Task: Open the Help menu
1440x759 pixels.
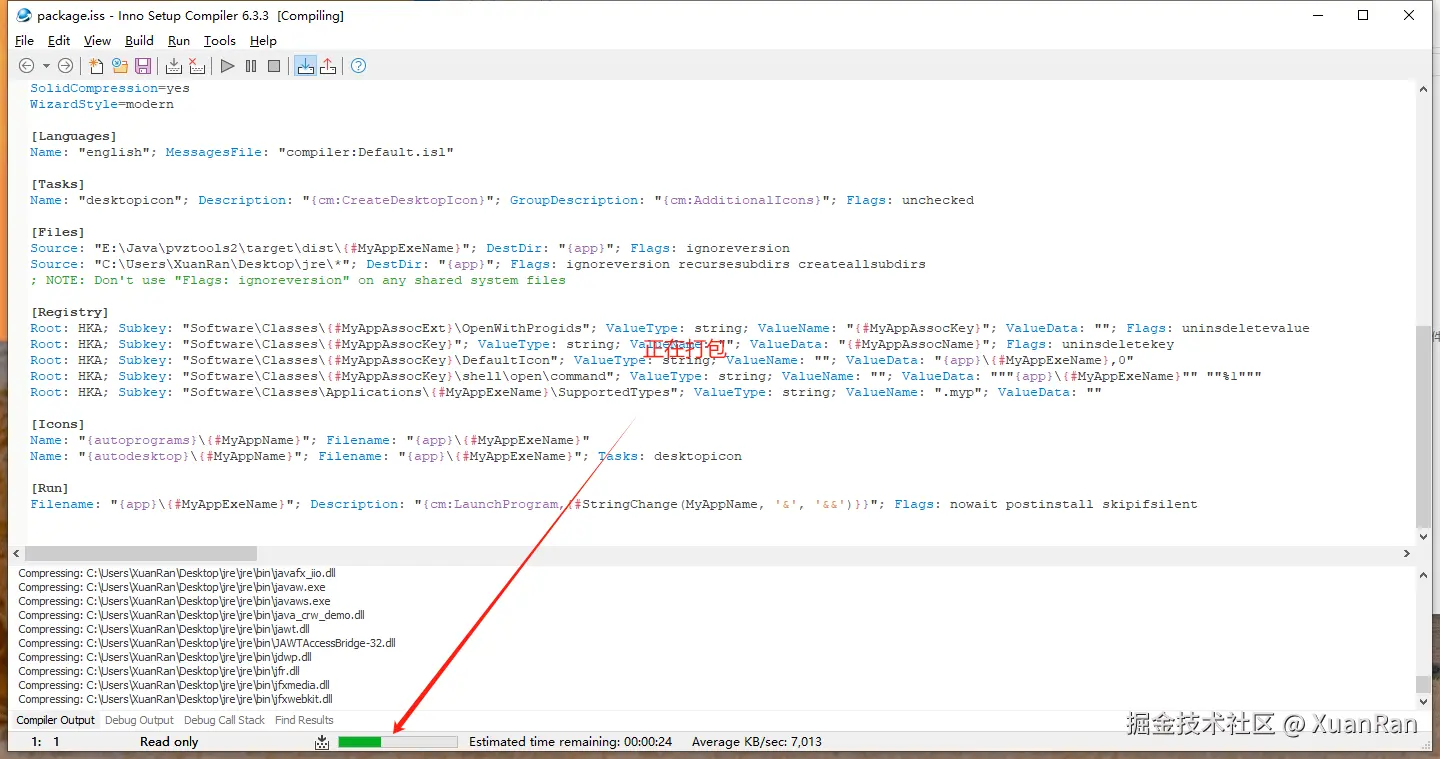Action: pyautogui.click(x=263, y=41)
